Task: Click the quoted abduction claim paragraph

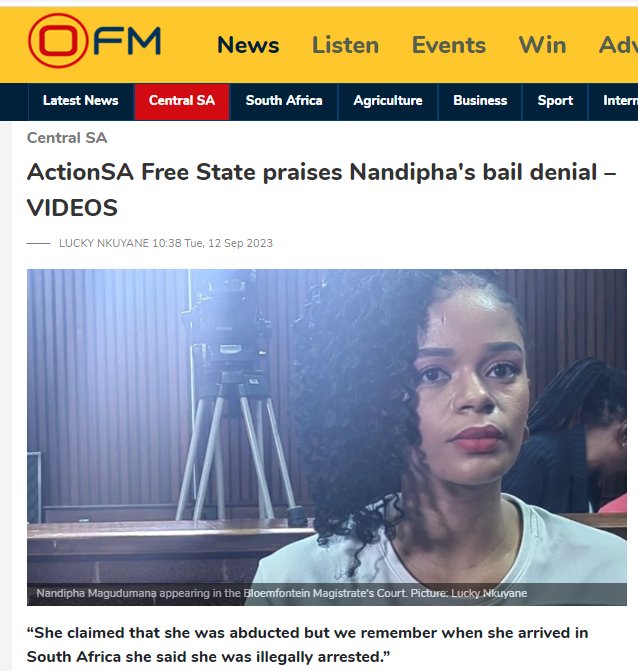Action: (x=307, y=644)
